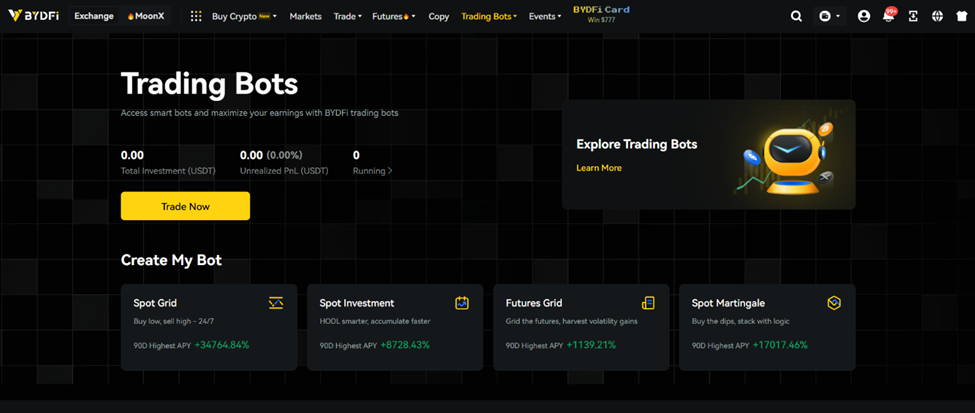This screenshot has width=975, height=413.
Task: Click the BYDFi logo
Action: click(34, 16)
